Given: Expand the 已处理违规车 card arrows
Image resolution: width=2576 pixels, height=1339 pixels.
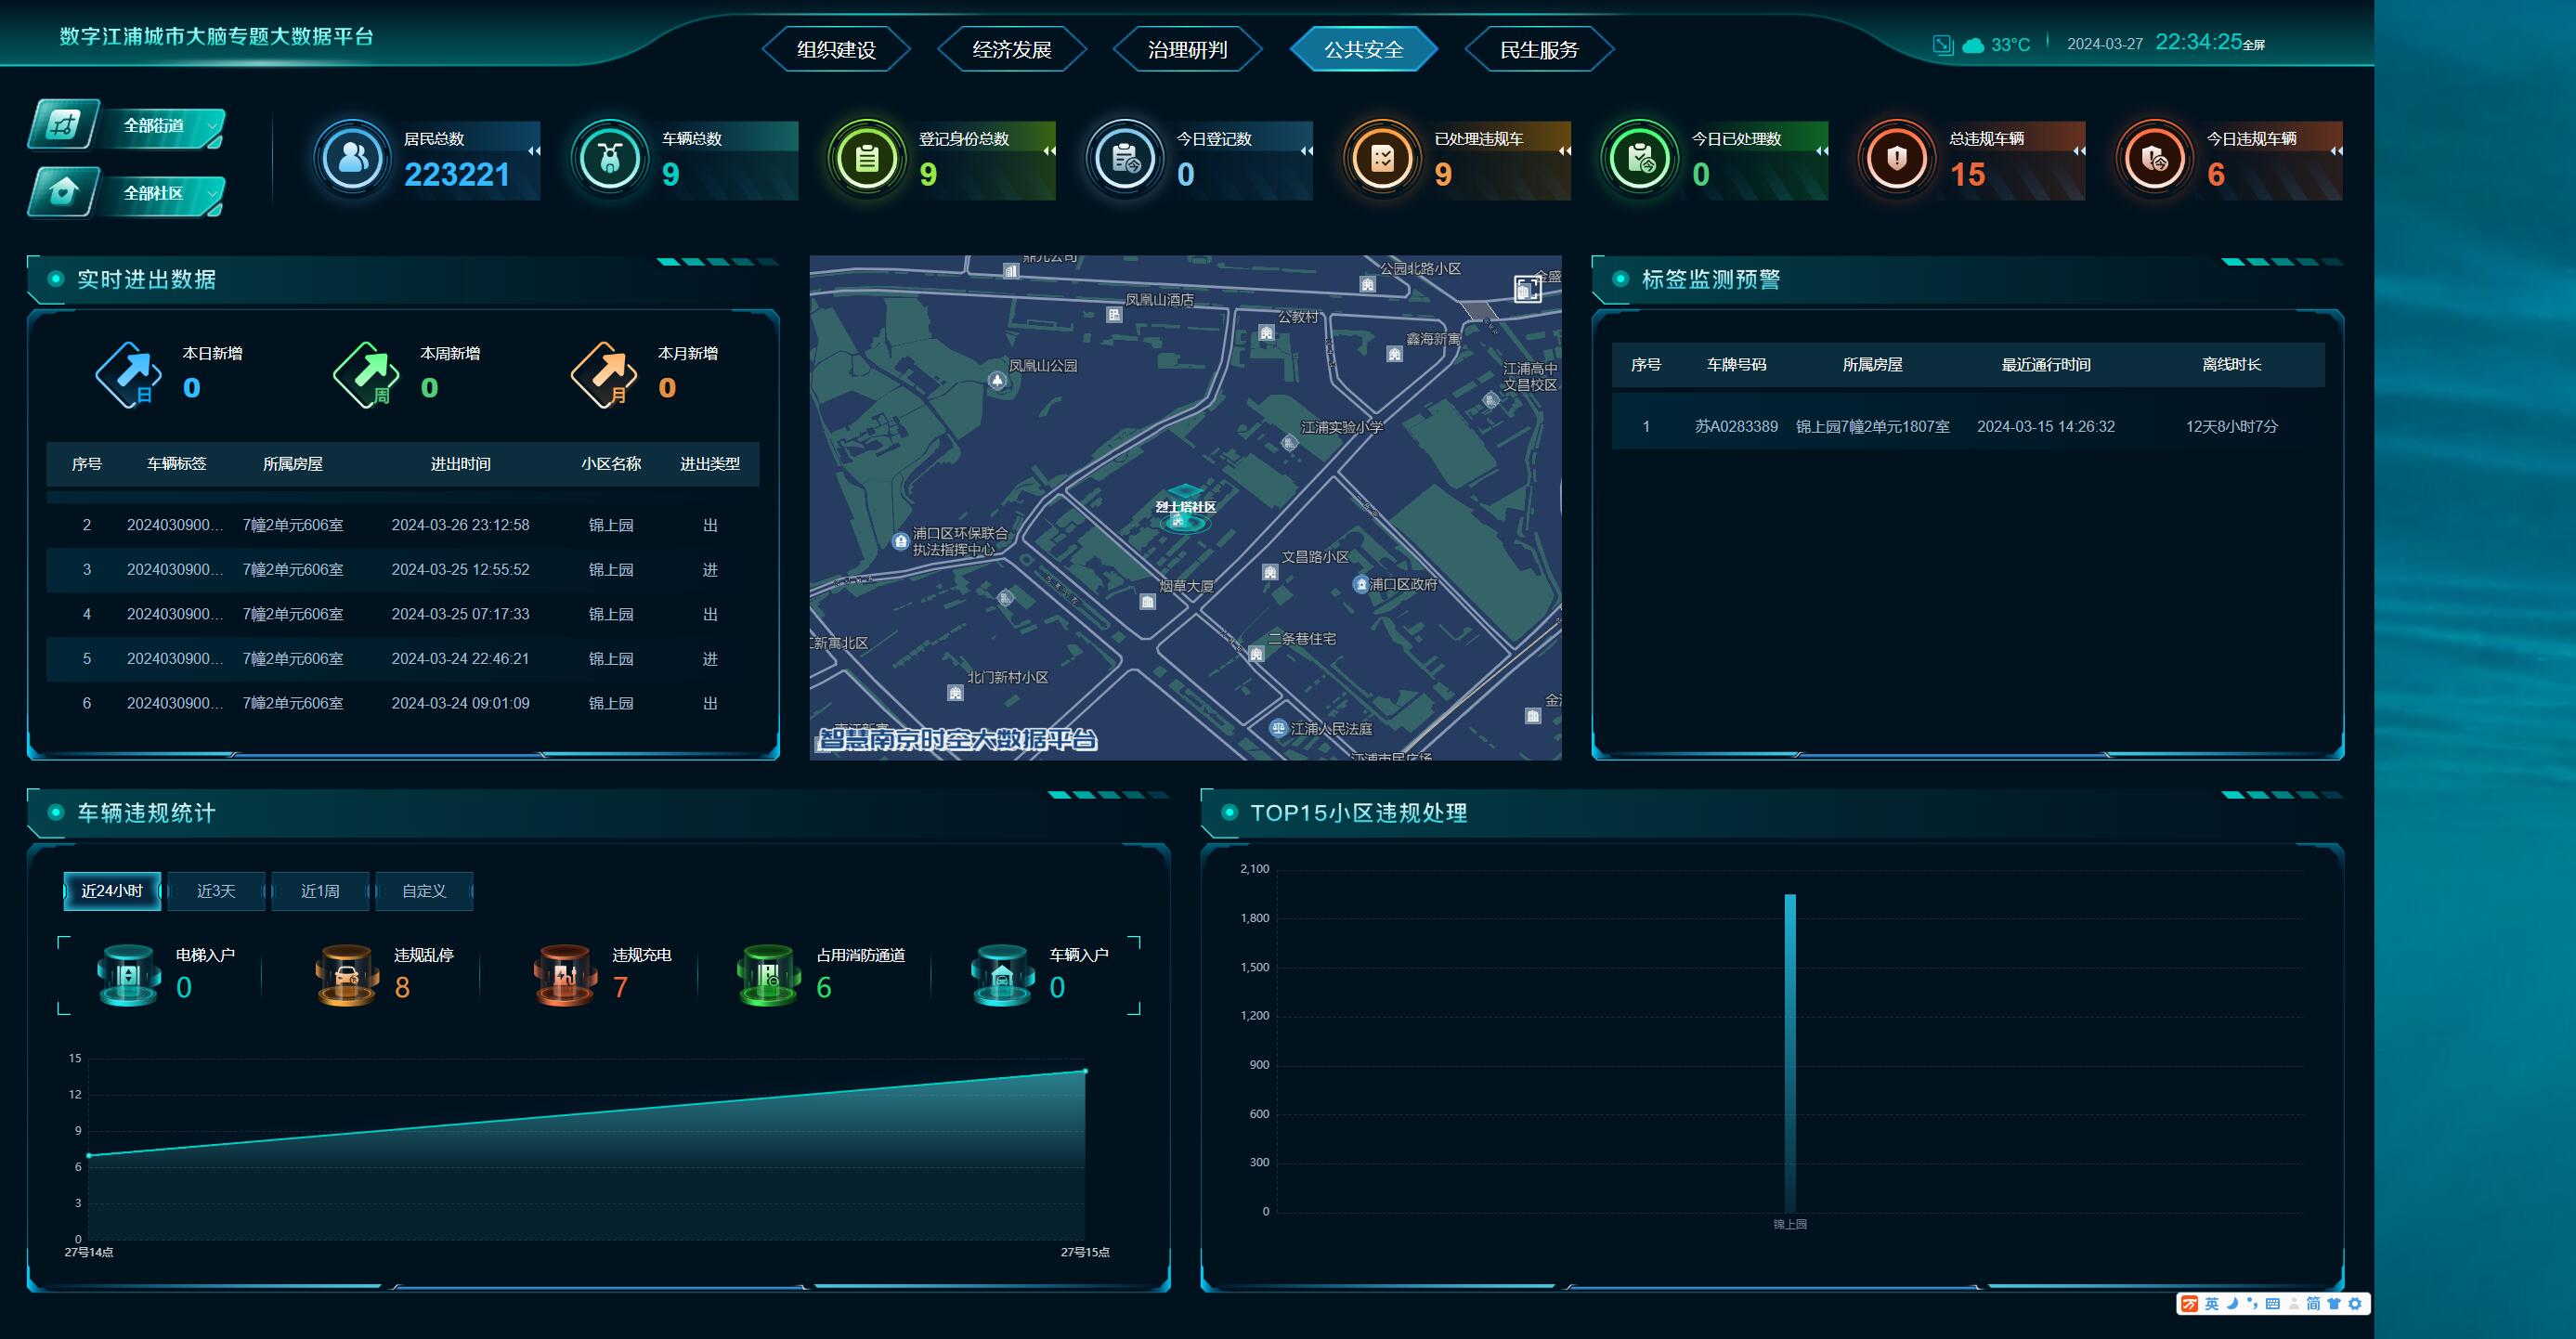Looking at the screenshot, I should [1564, 151].
